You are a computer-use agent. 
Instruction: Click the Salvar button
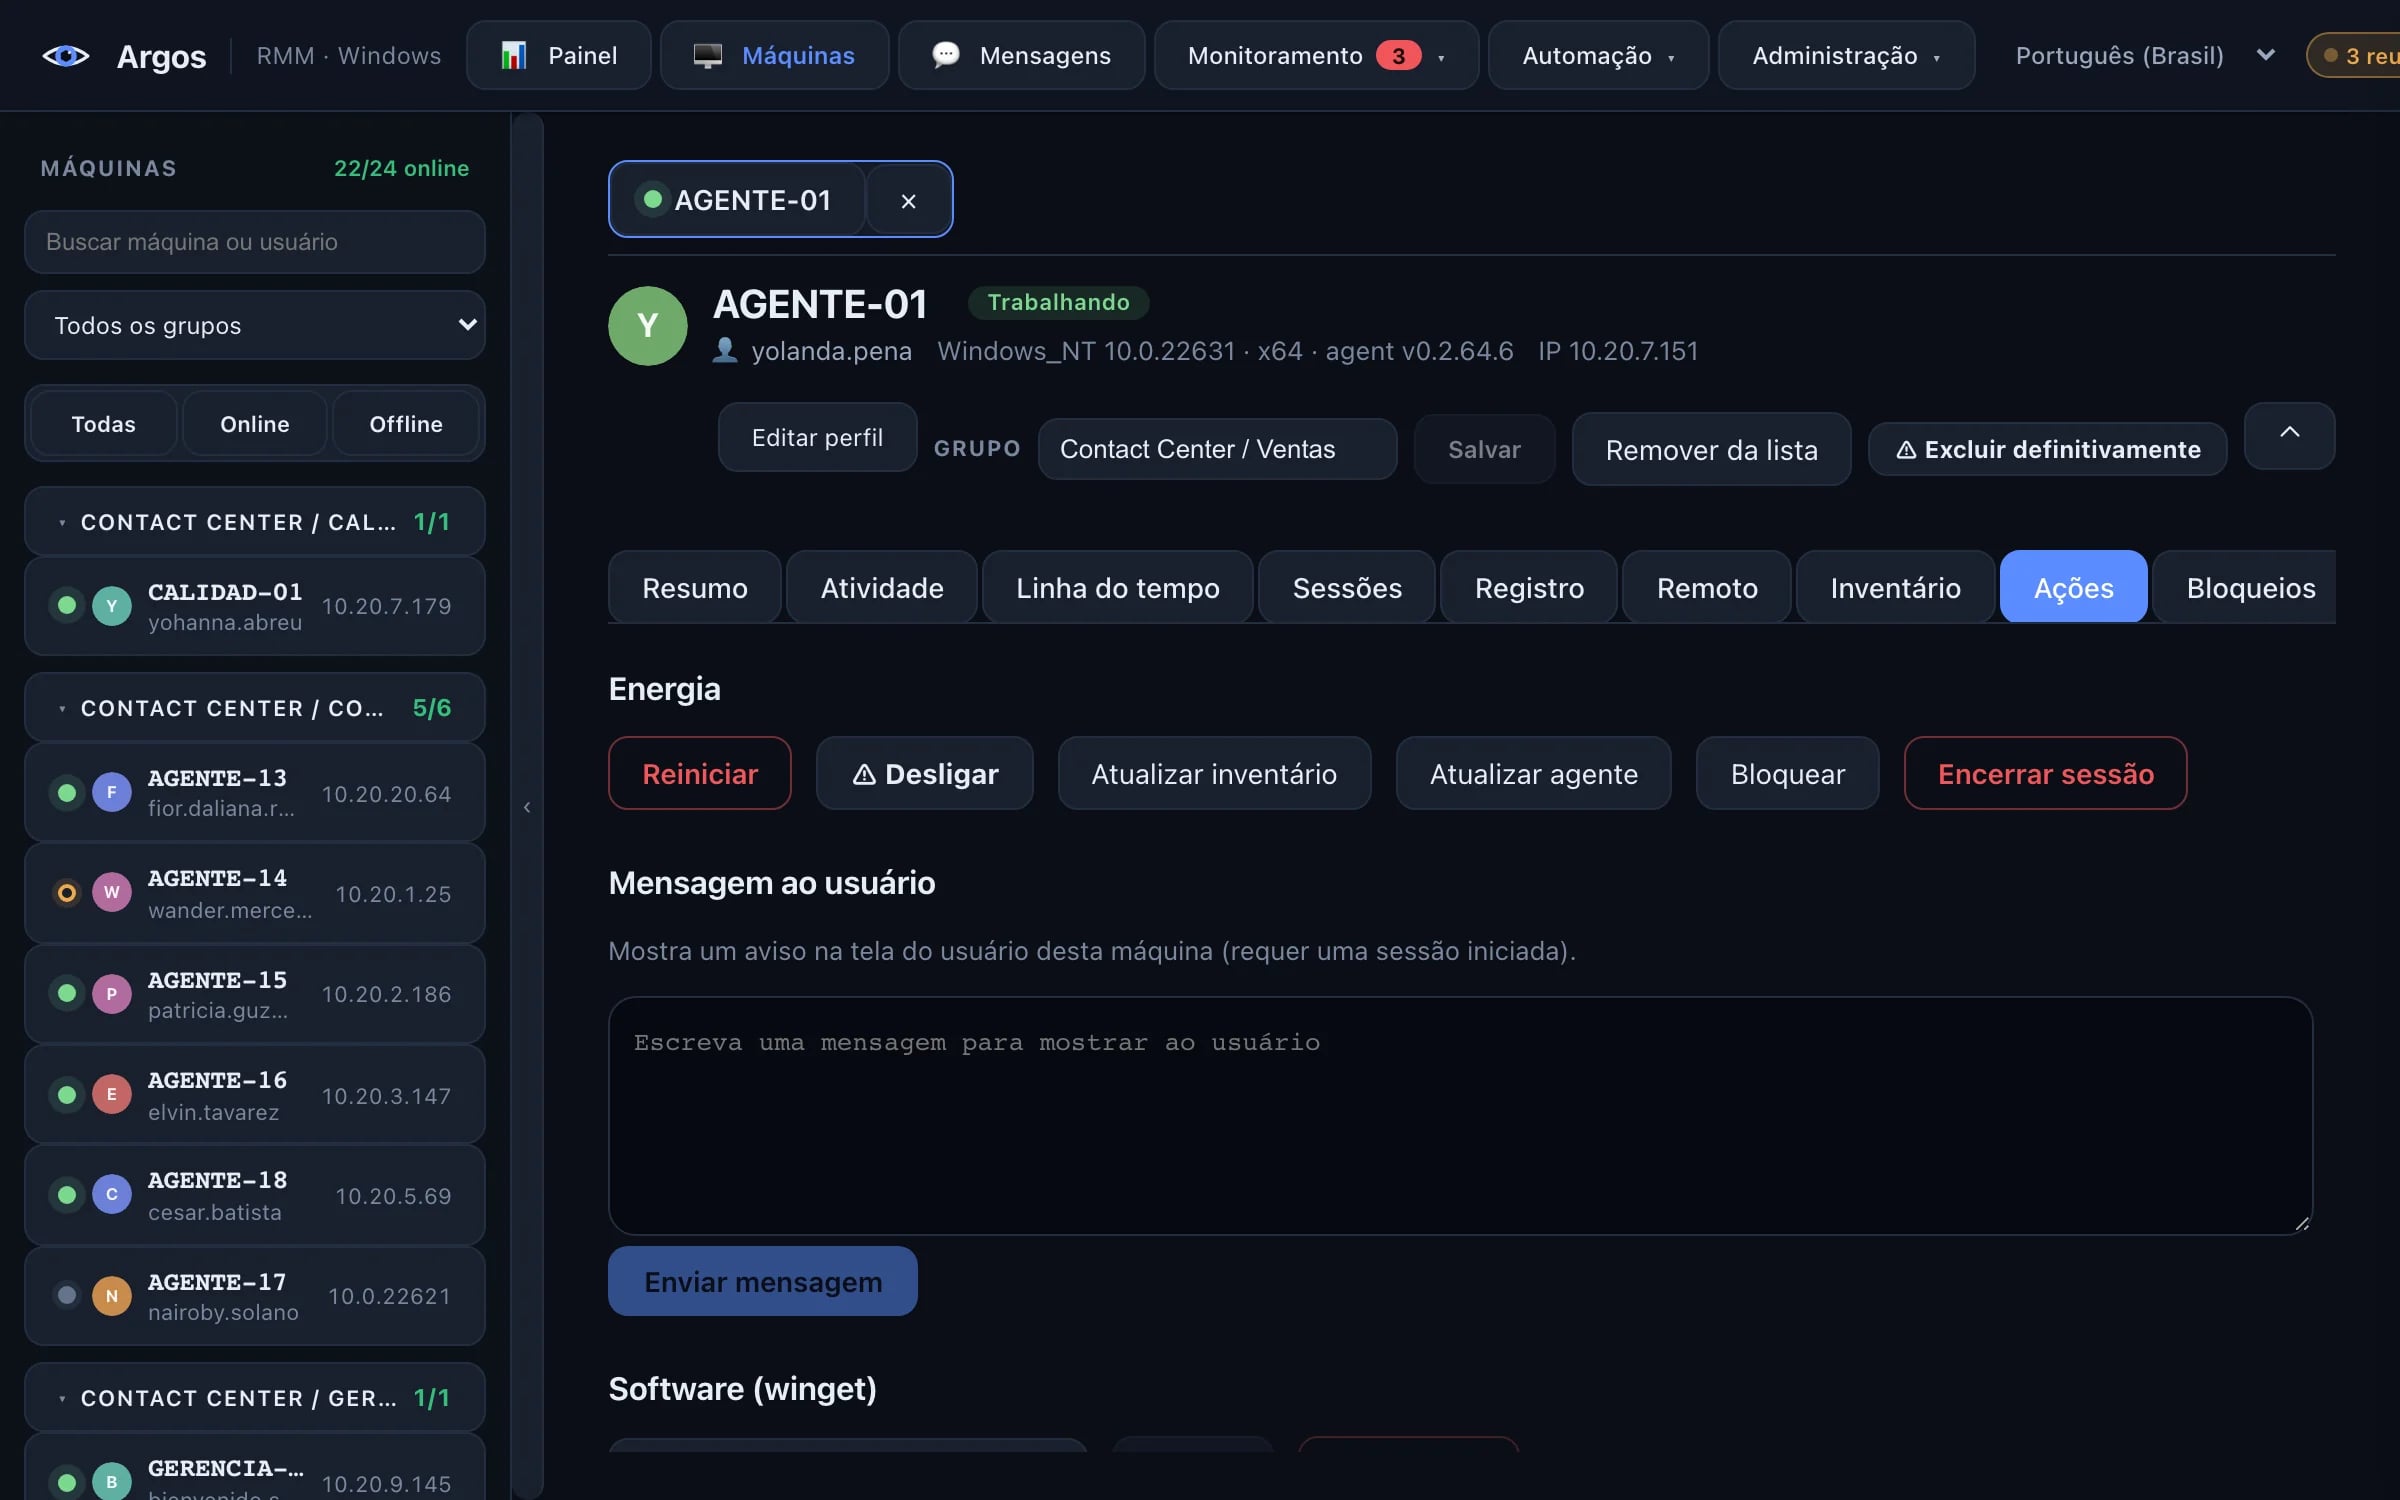(1484, 449)
